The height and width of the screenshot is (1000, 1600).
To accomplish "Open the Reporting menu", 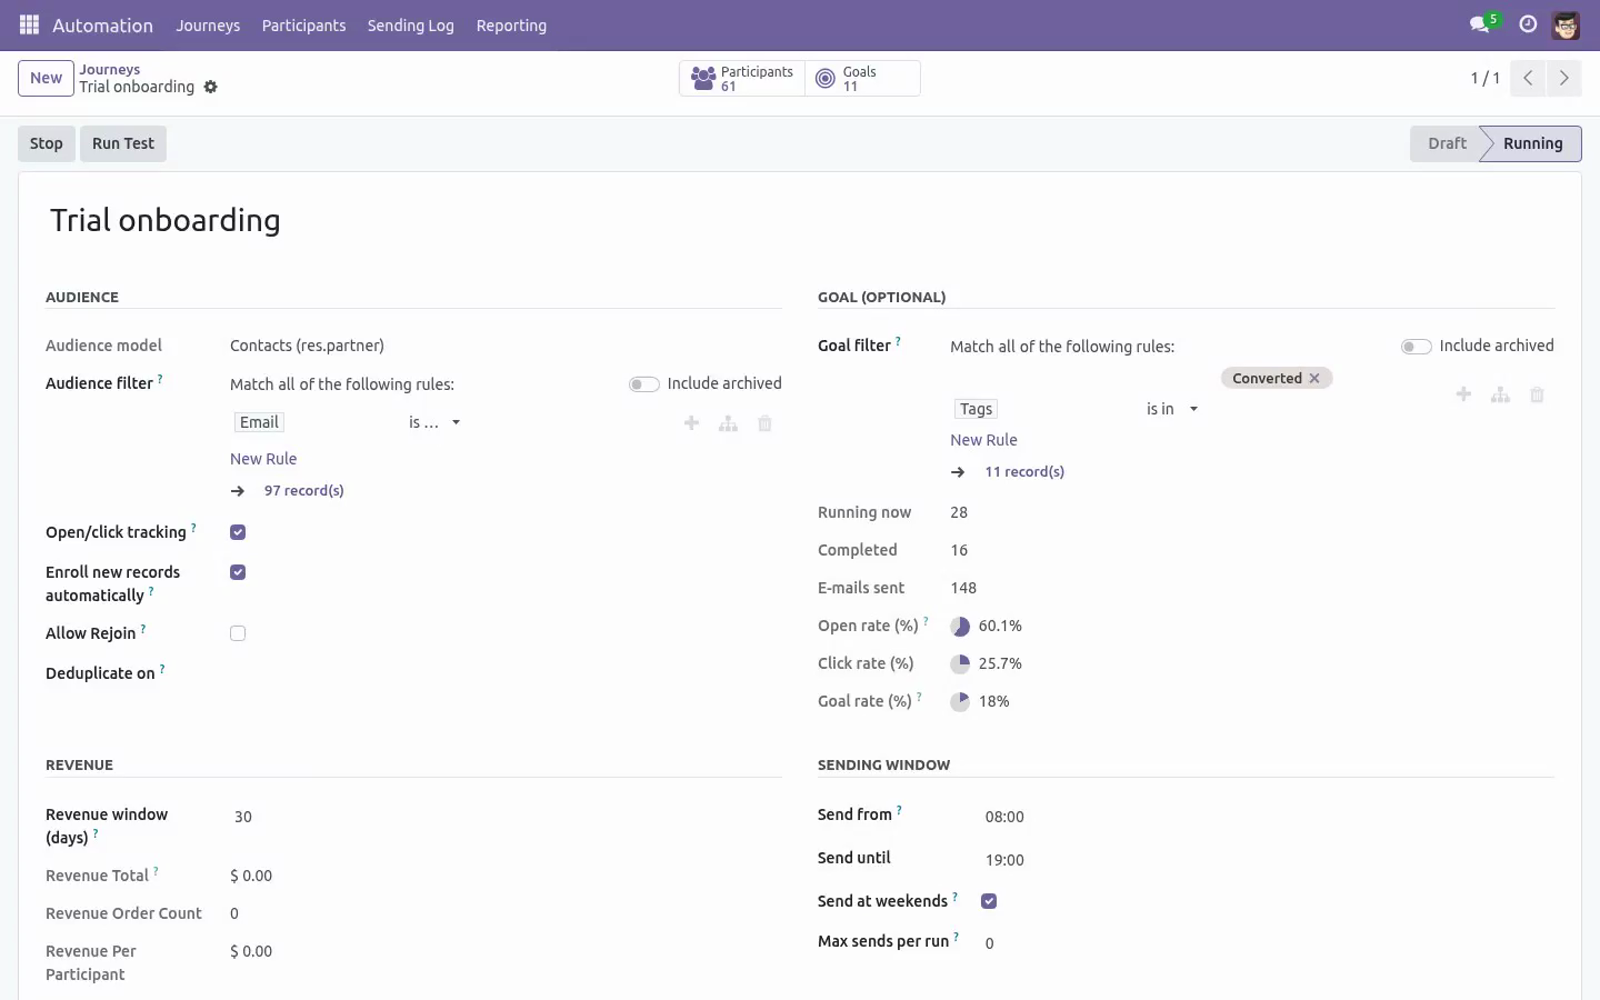I will tap(511, 25).
